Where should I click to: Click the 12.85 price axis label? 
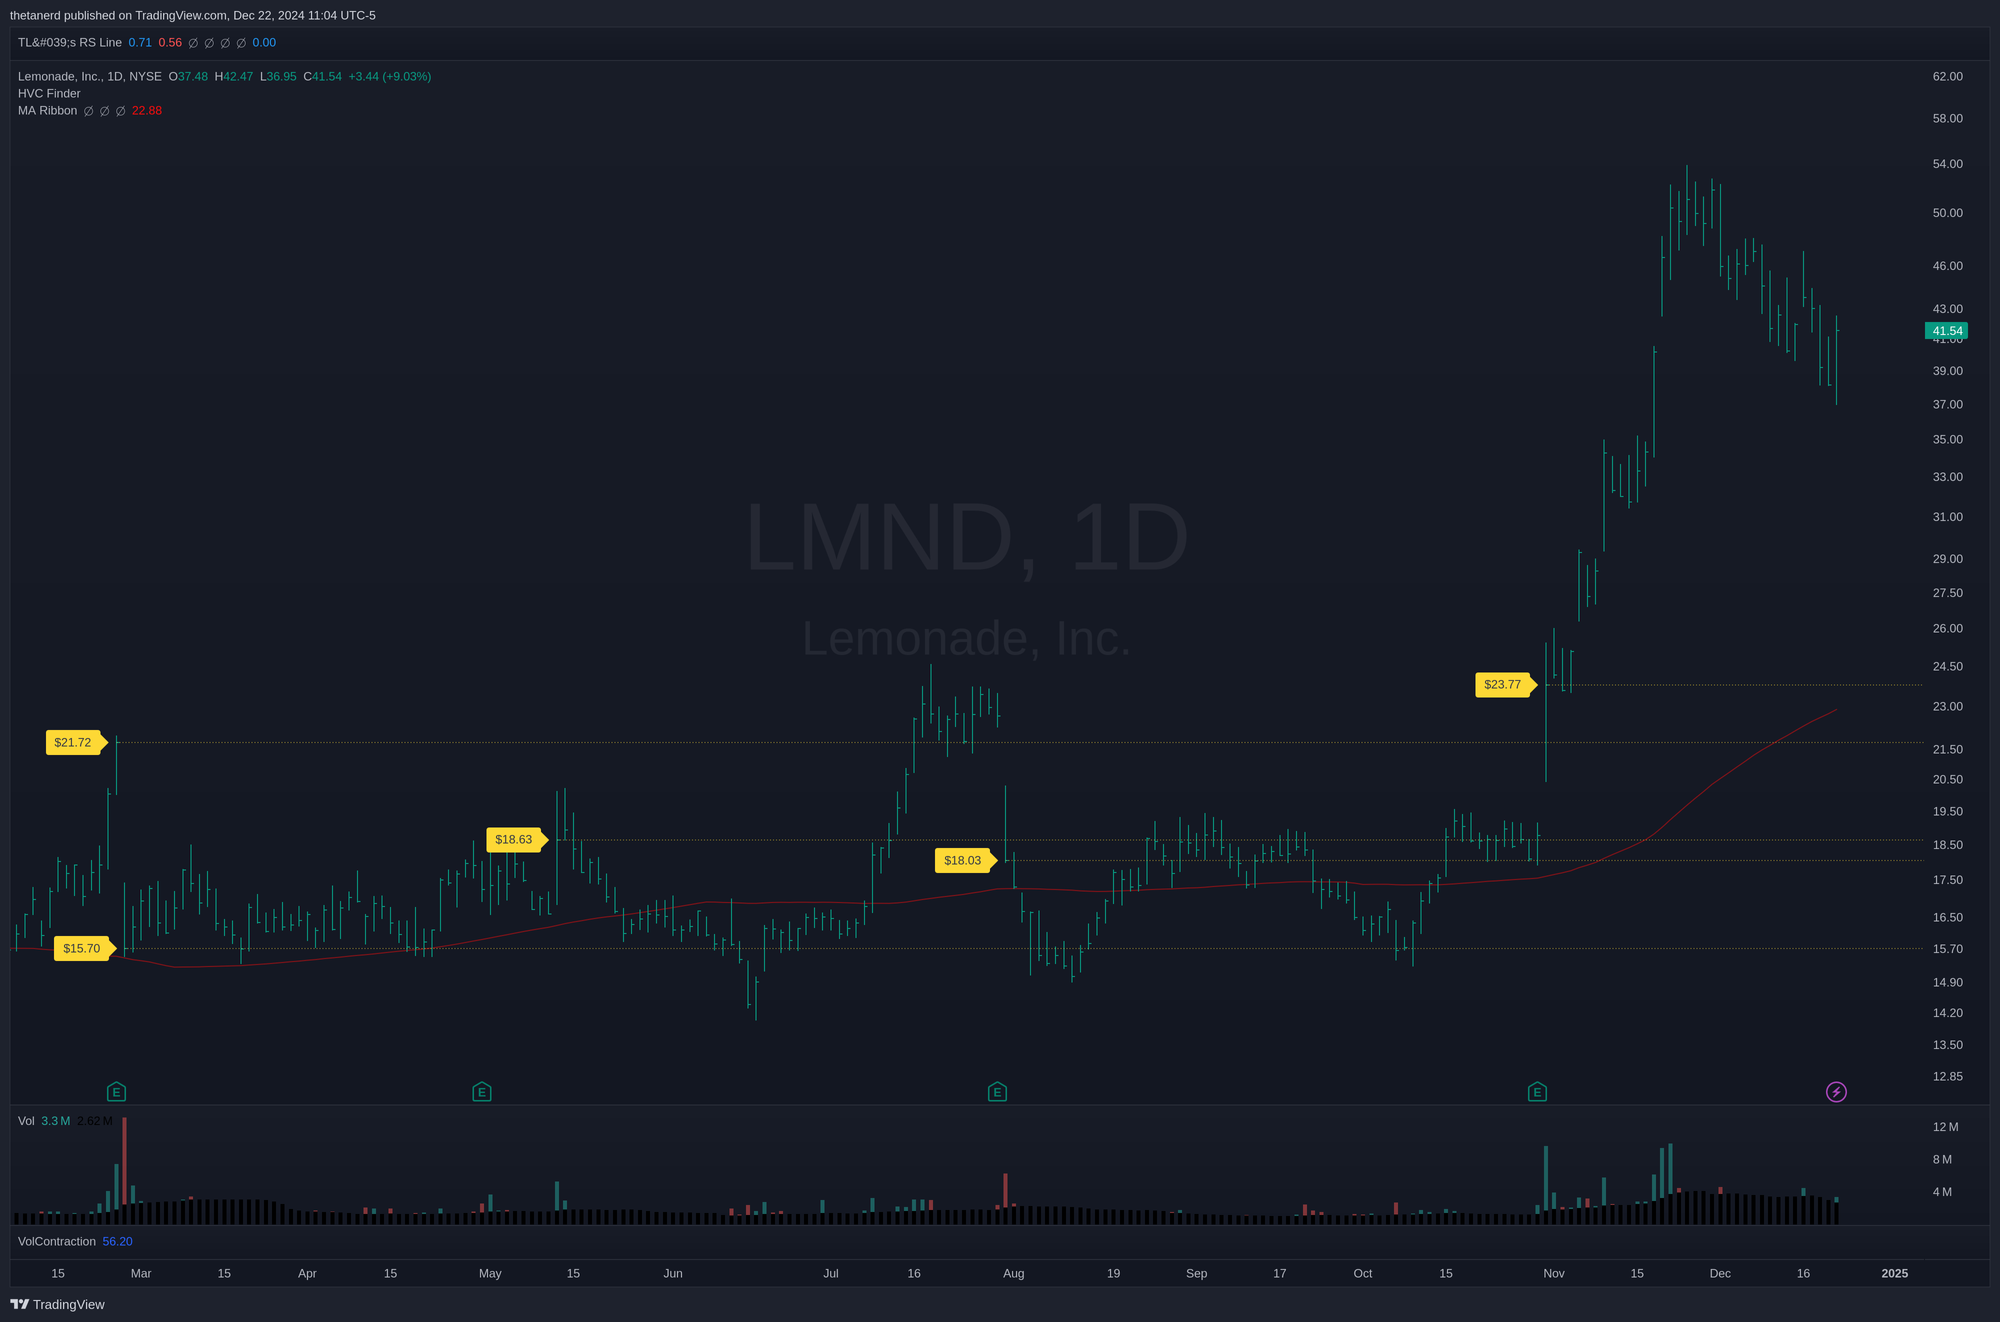(1947, 1077)
